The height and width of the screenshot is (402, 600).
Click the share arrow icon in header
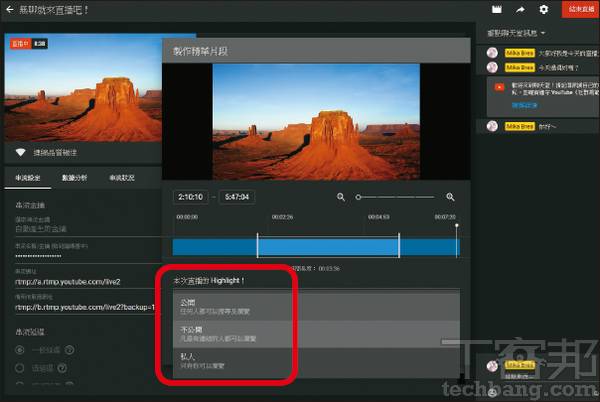[520, 10]
